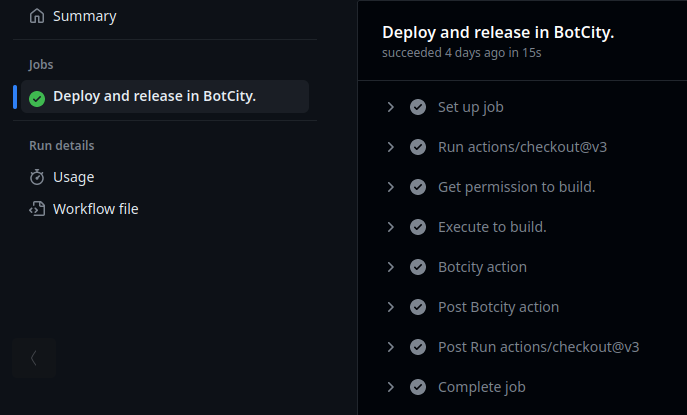Expand the Complete job step
687x415 pixels.
pos(391,387)
